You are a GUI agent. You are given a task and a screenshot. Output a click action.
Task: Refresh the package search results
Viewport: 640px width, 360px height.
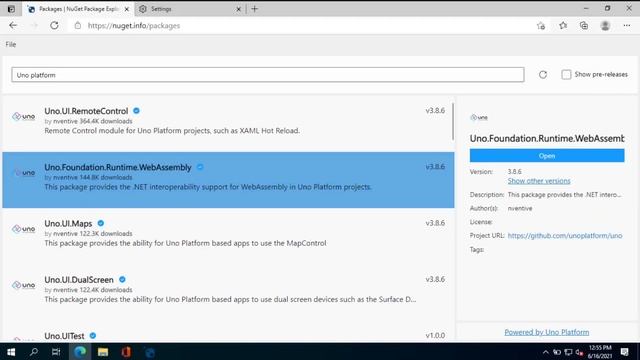click(x=543, y=75)
